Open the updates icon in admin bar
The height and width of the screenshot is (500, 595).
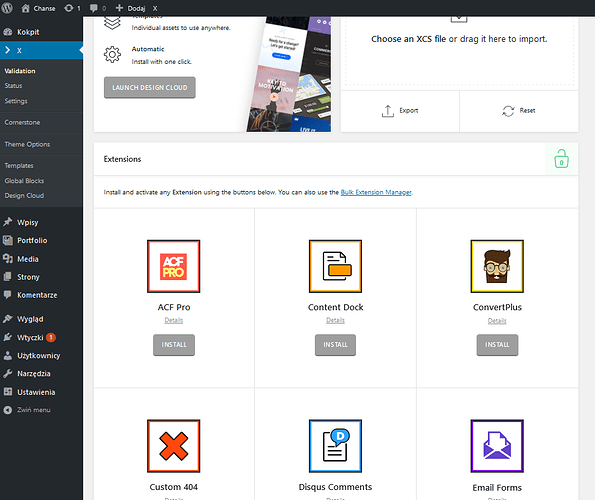tap(72, 8)
